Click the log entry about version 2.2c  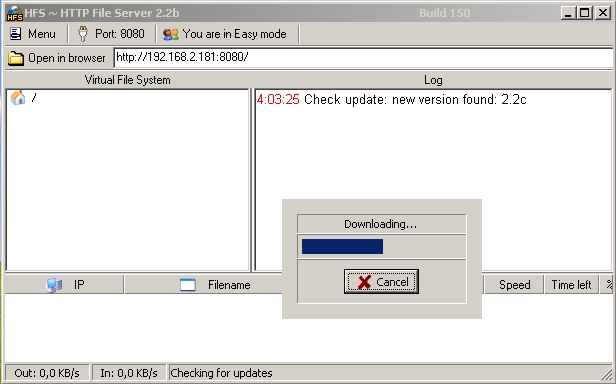click(x=391, y=99)
